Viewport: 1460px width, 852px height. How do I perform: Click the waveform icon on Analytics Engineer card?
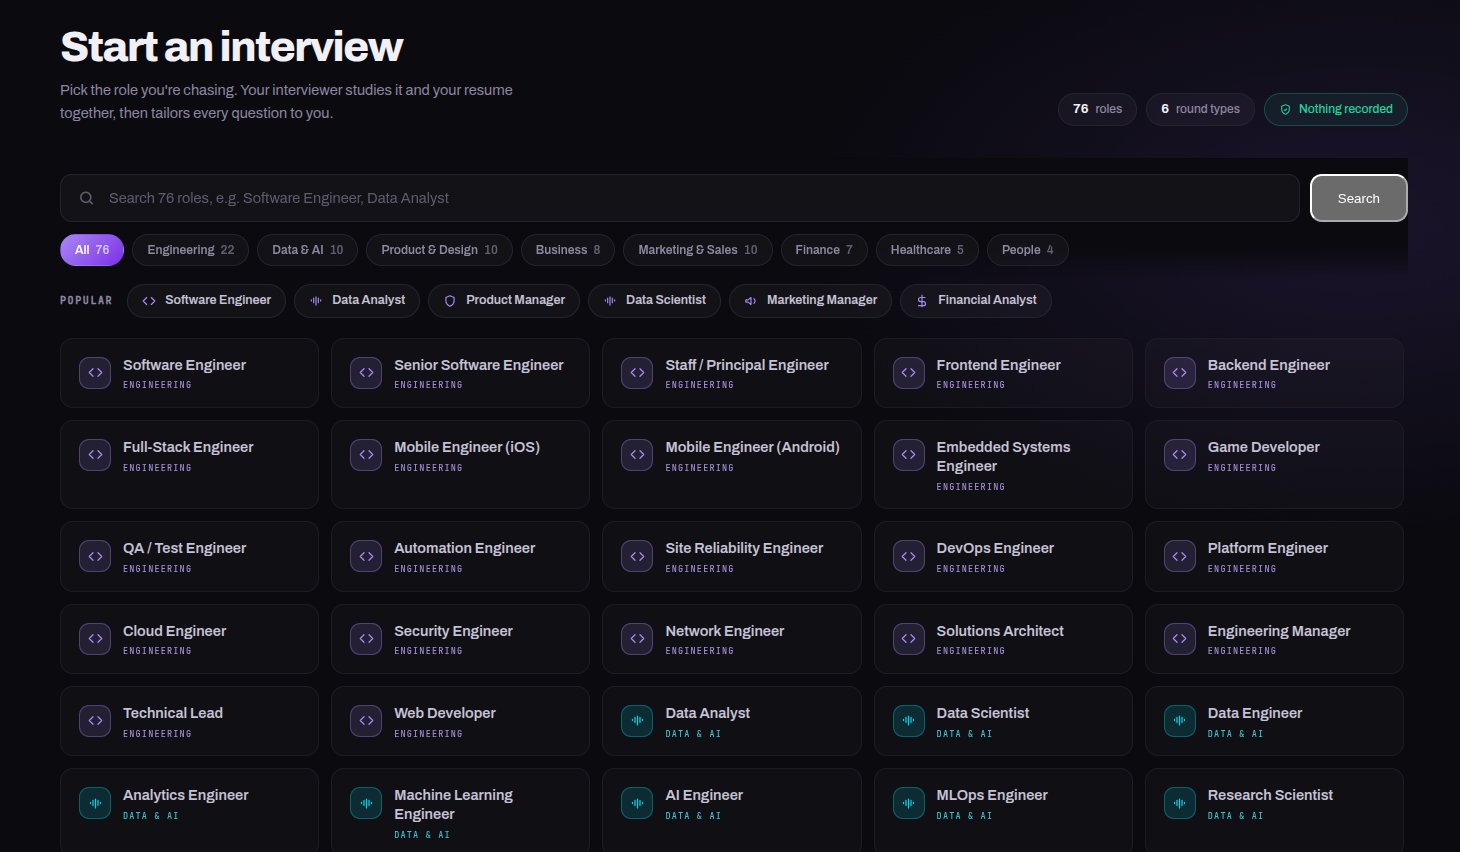(x=95, y=803)
